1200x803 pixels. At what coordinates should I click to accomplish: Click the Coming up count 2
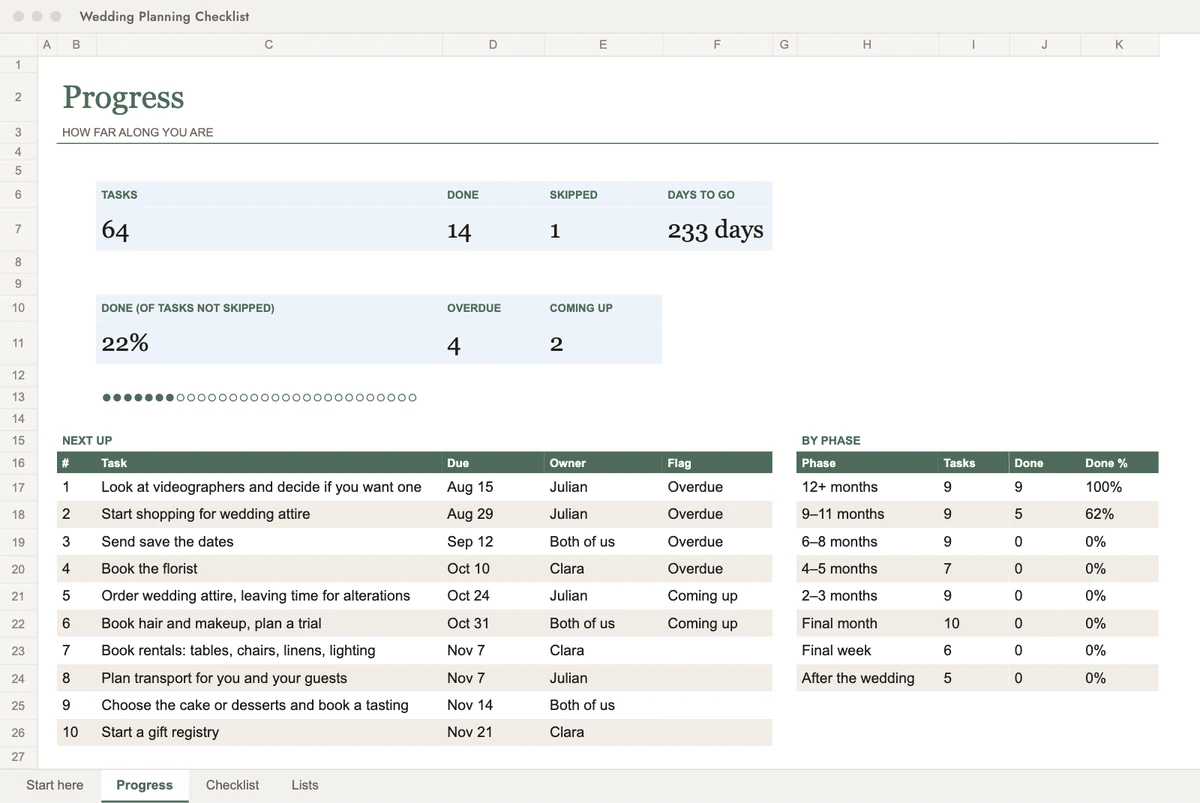(556, 345)
